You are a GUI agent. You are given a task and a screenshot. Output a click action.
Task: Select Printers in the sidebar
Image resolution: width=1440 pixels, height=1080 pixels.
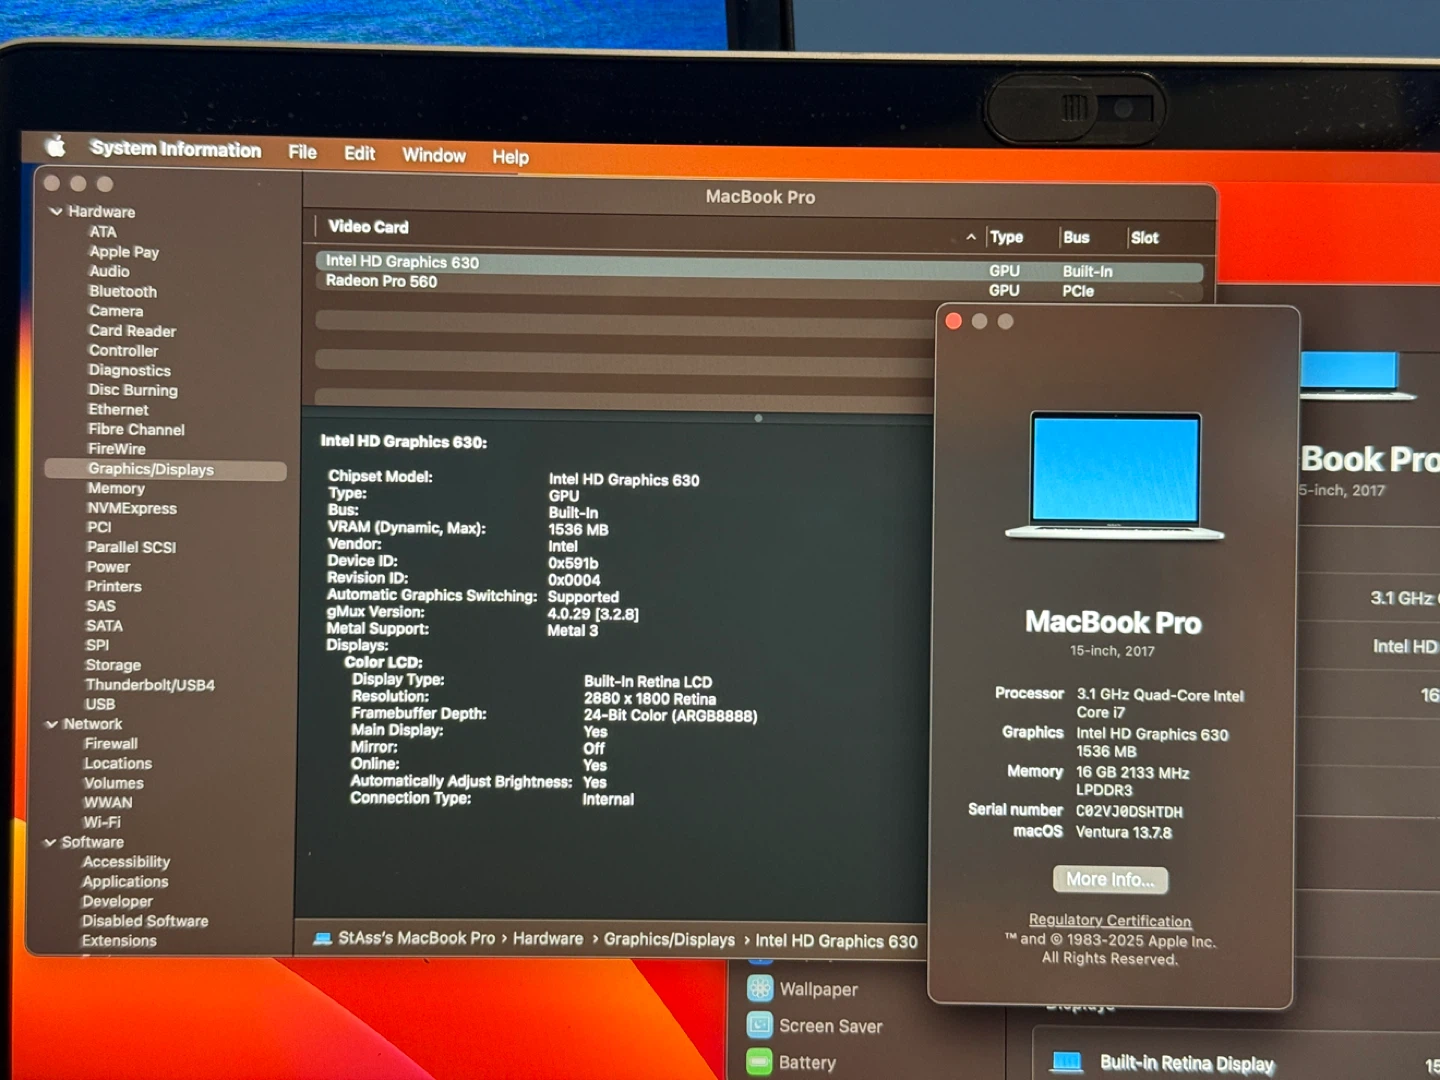pos(114,586)
